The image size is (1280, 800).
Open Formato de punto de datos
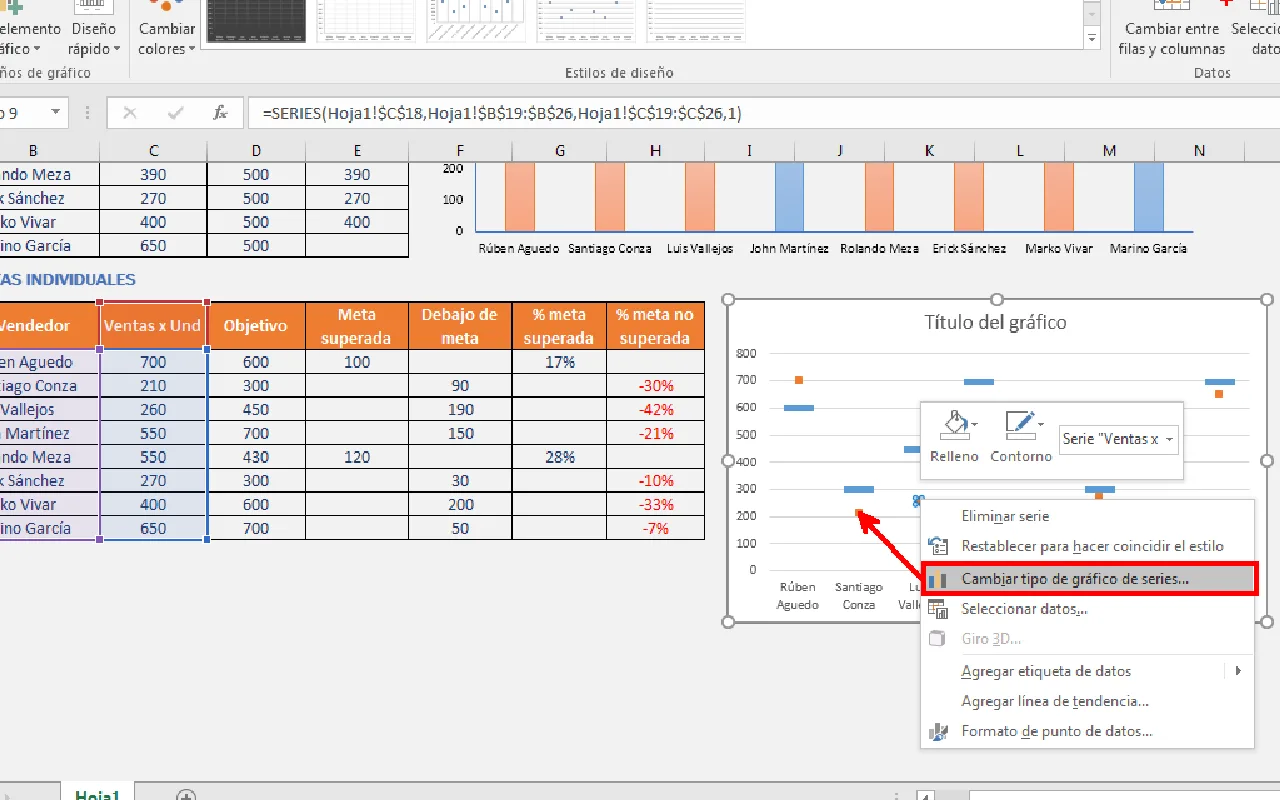(x=1056, y=731)
